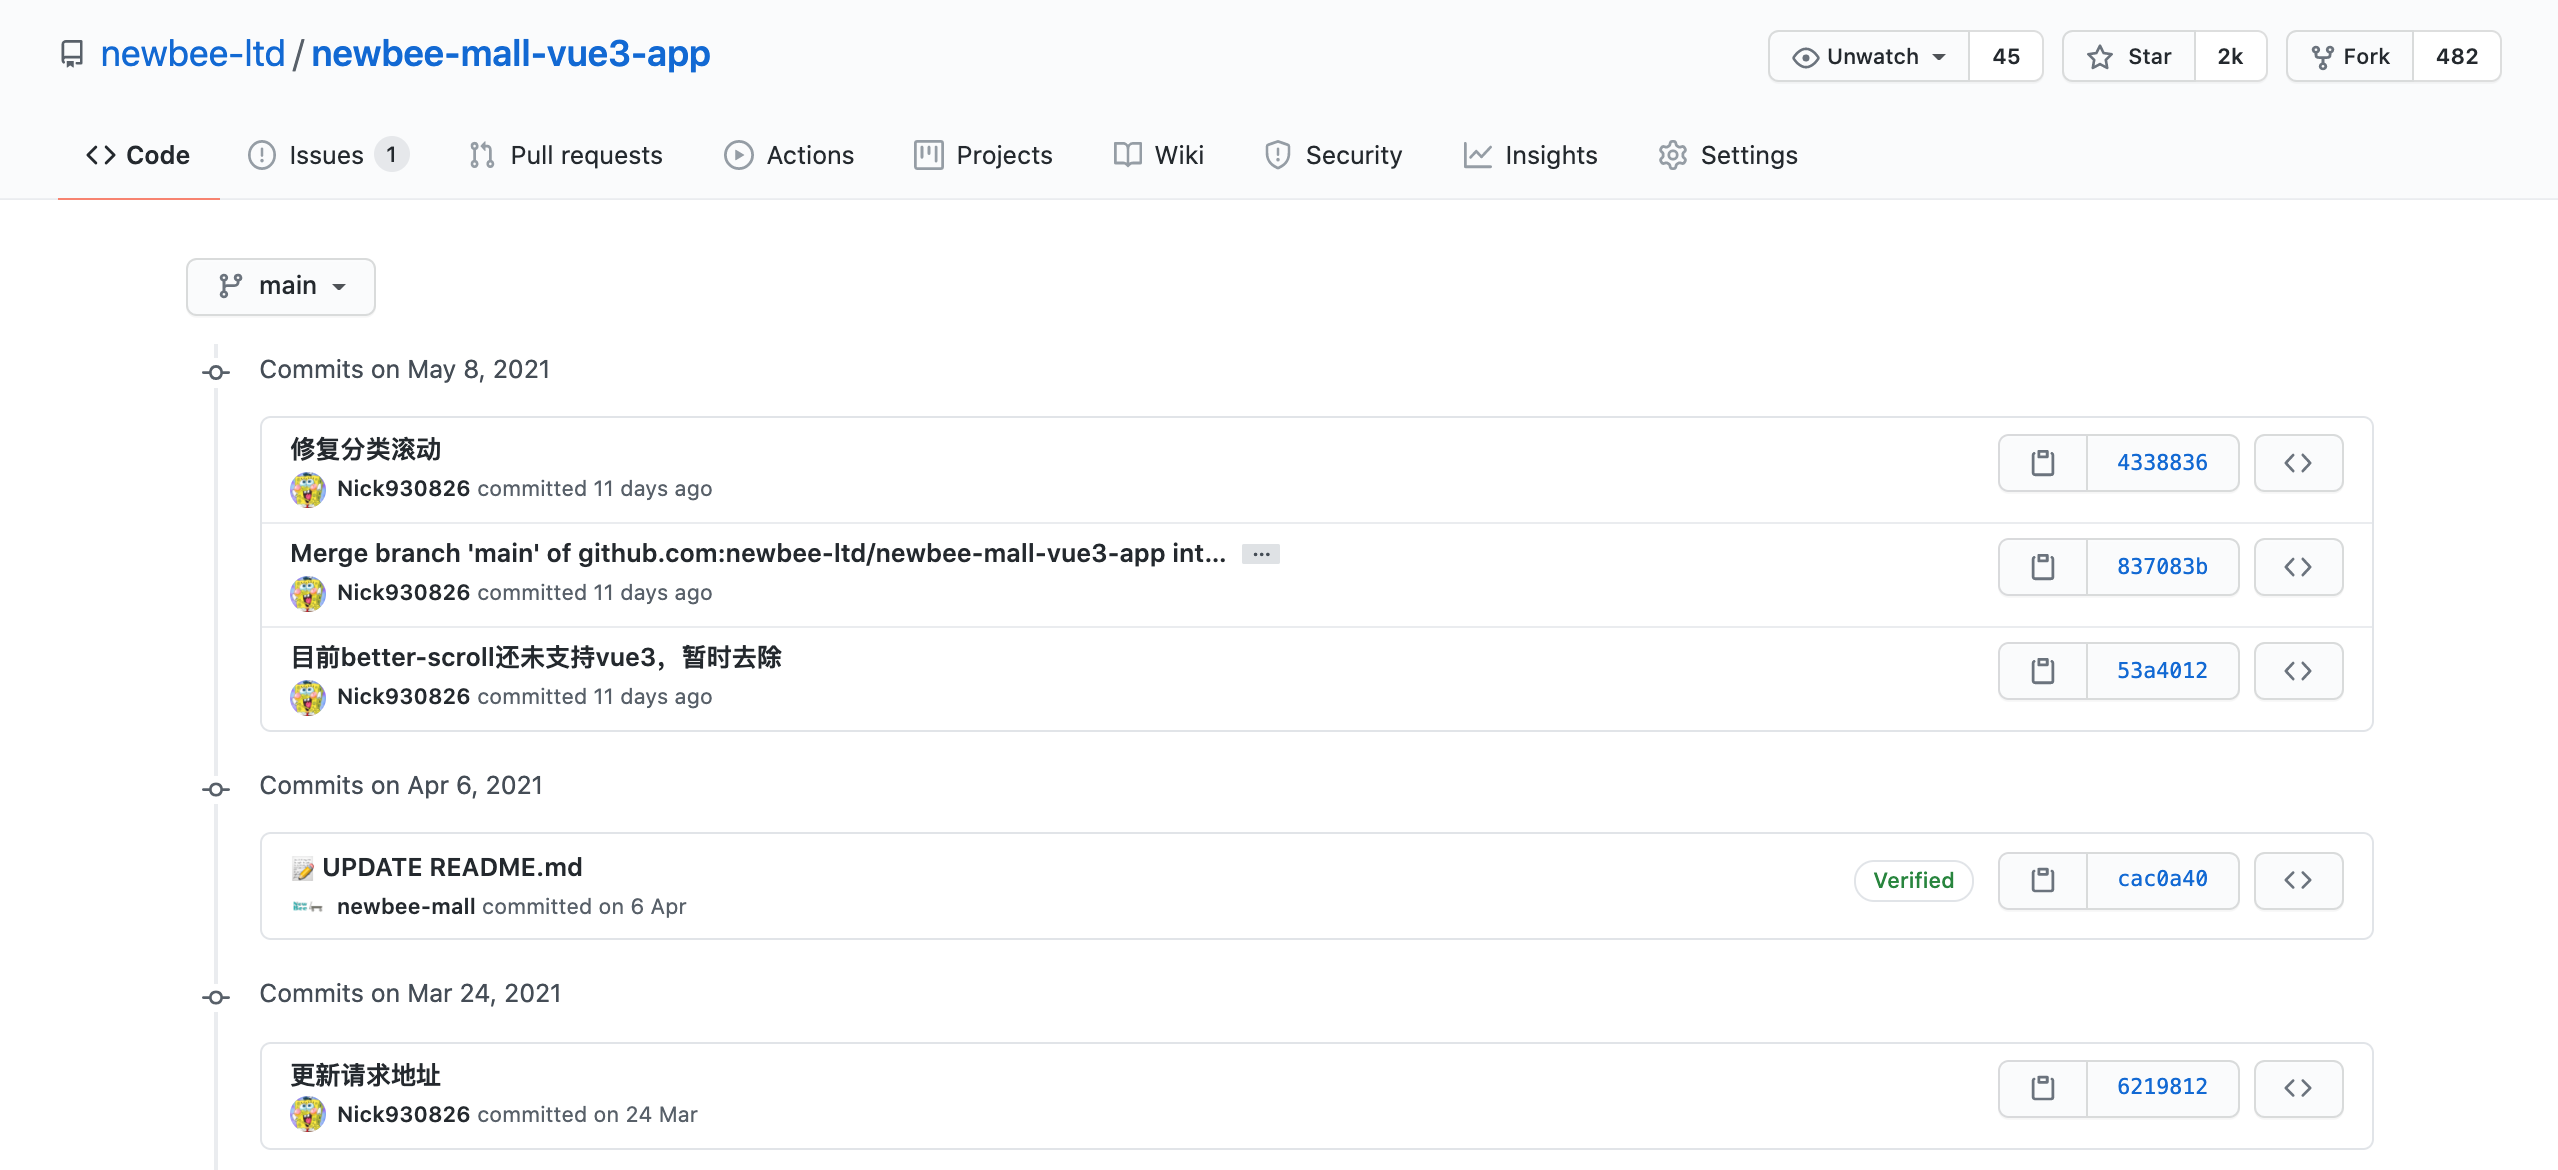Open Nick930826 author link on better-scroll commit
The image size is (2558, 1170).
pyautogui.click(x=403, y=697)
